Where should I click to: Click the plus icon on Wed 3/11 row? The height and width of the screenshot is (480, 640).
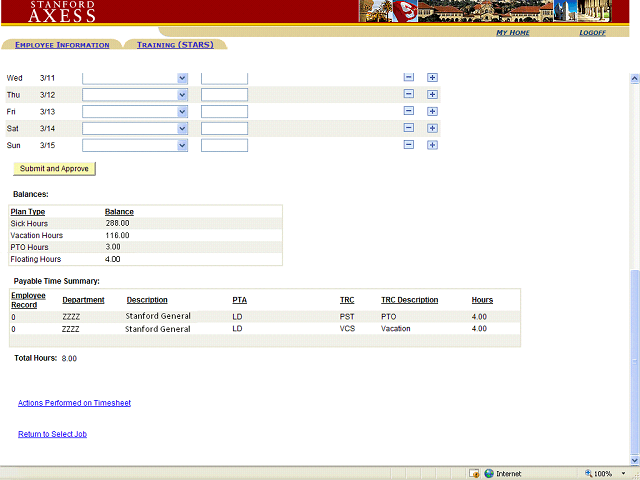tap(432, 78)
